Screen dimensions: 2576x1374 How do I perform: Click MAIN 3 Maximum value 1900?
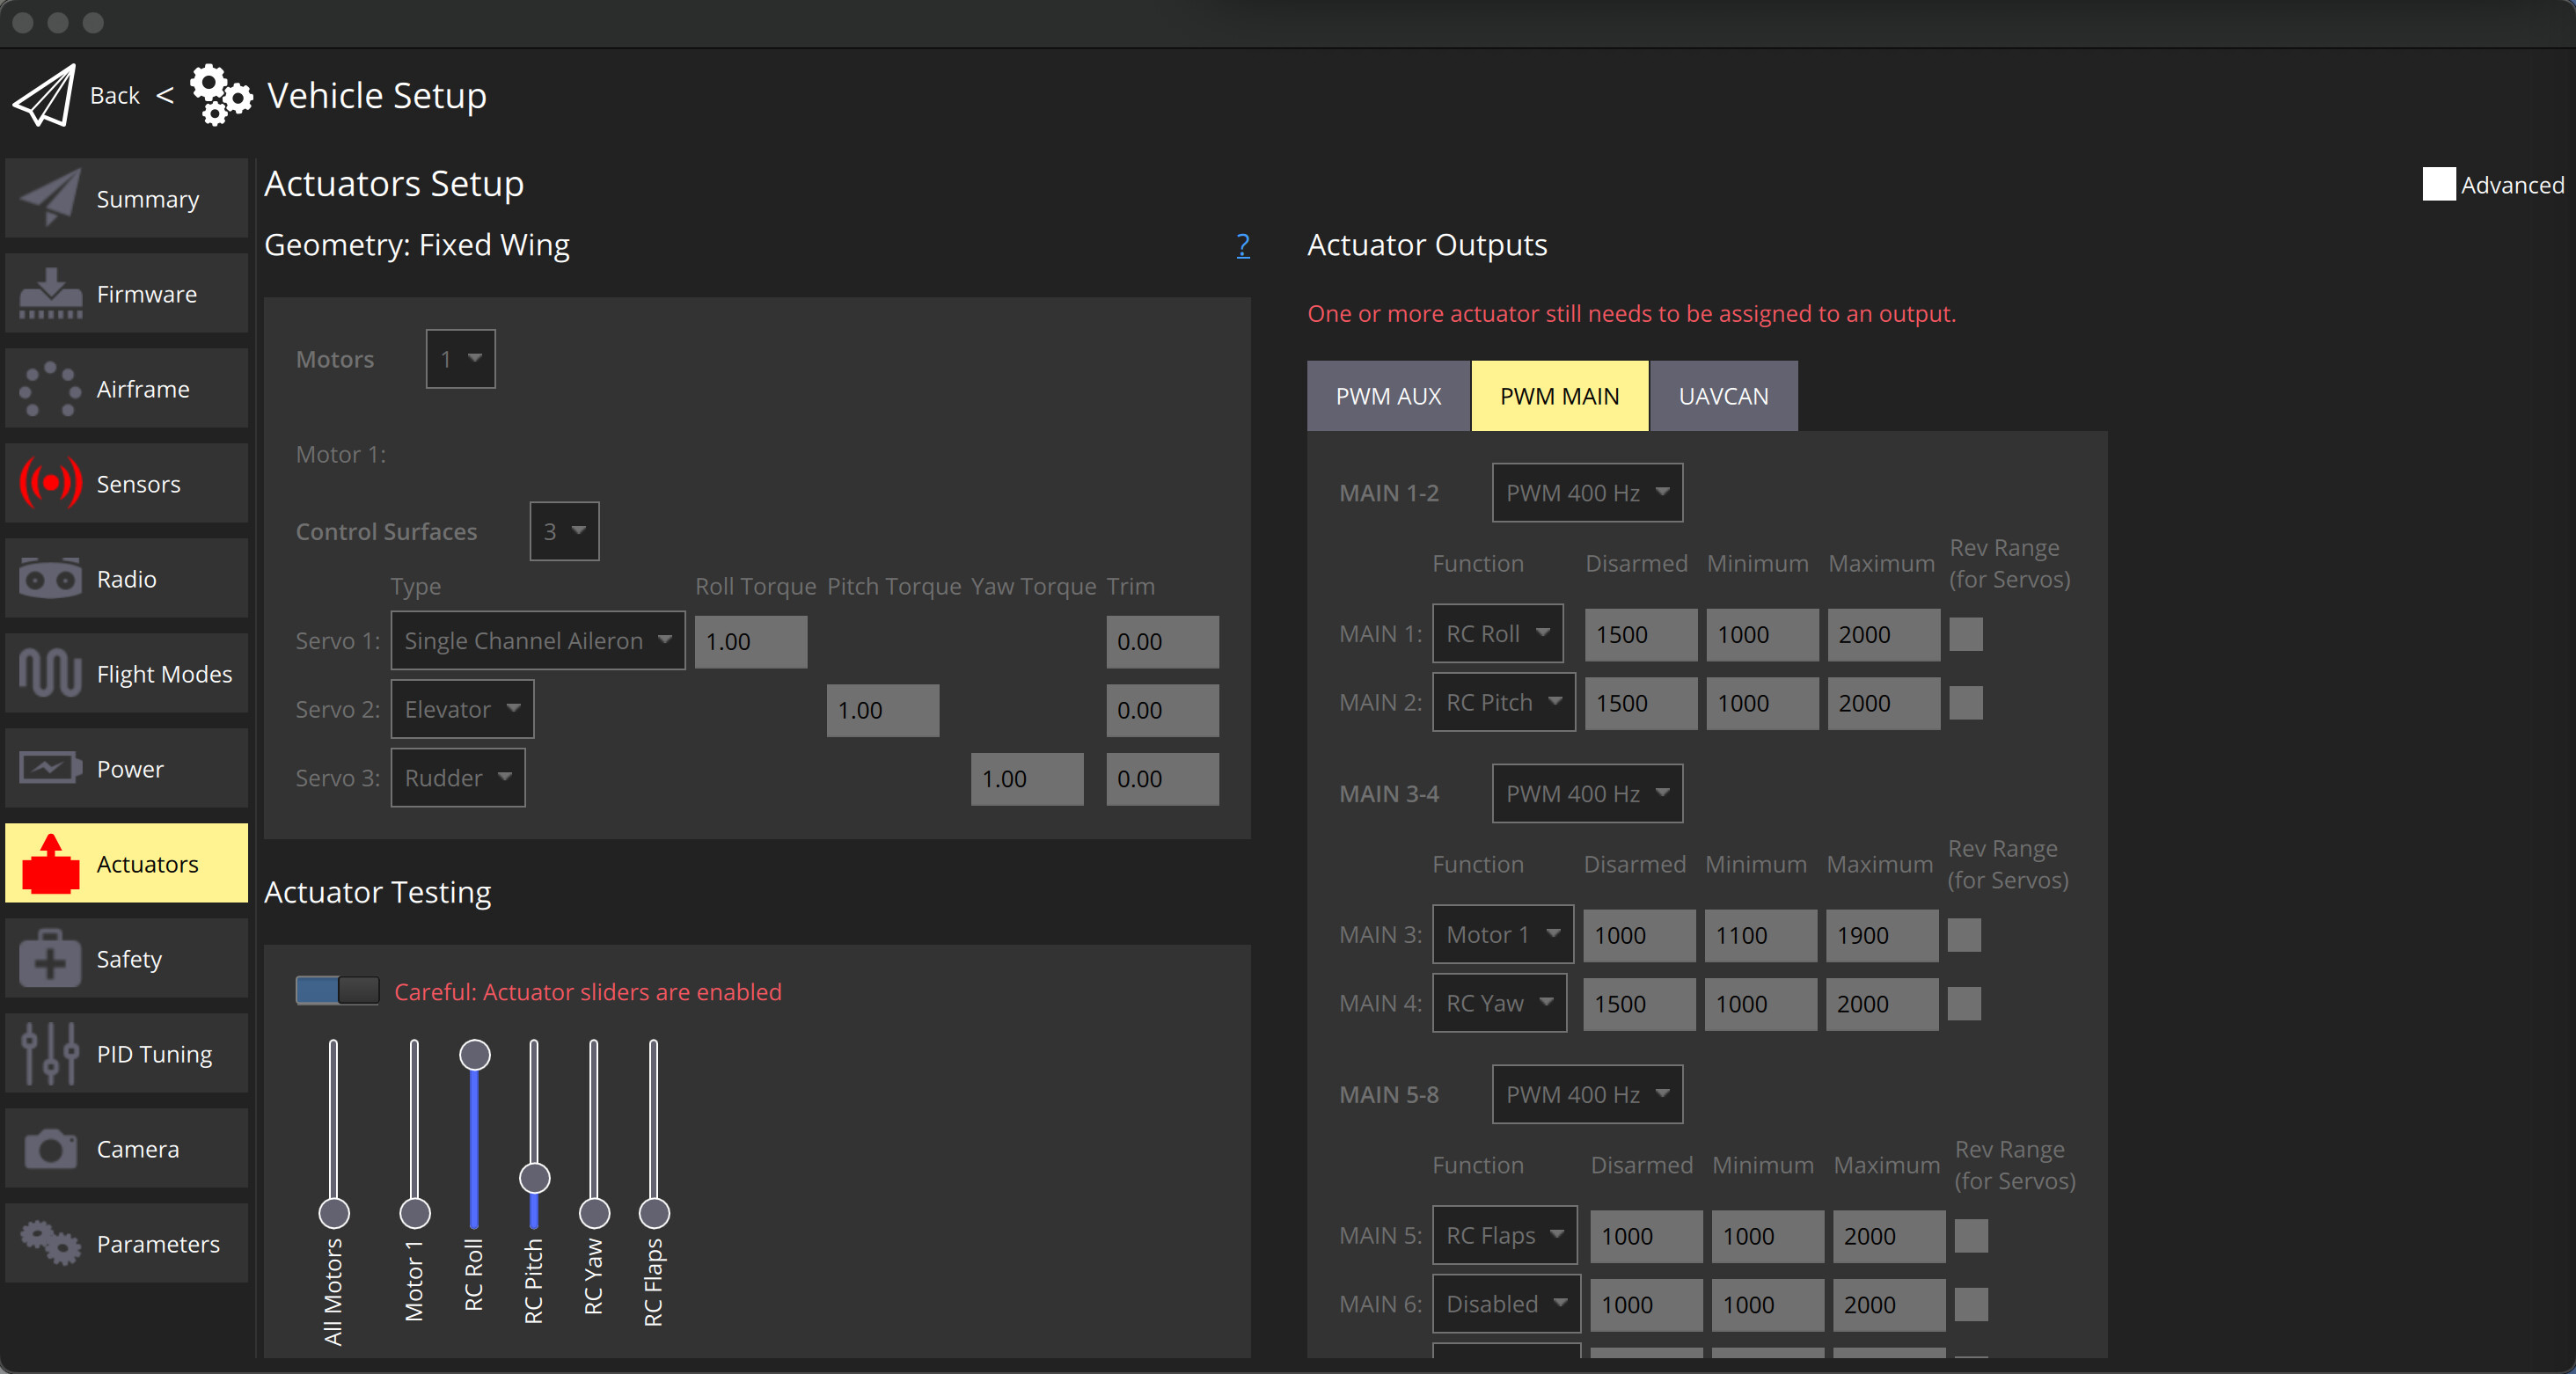(1881, 935)
